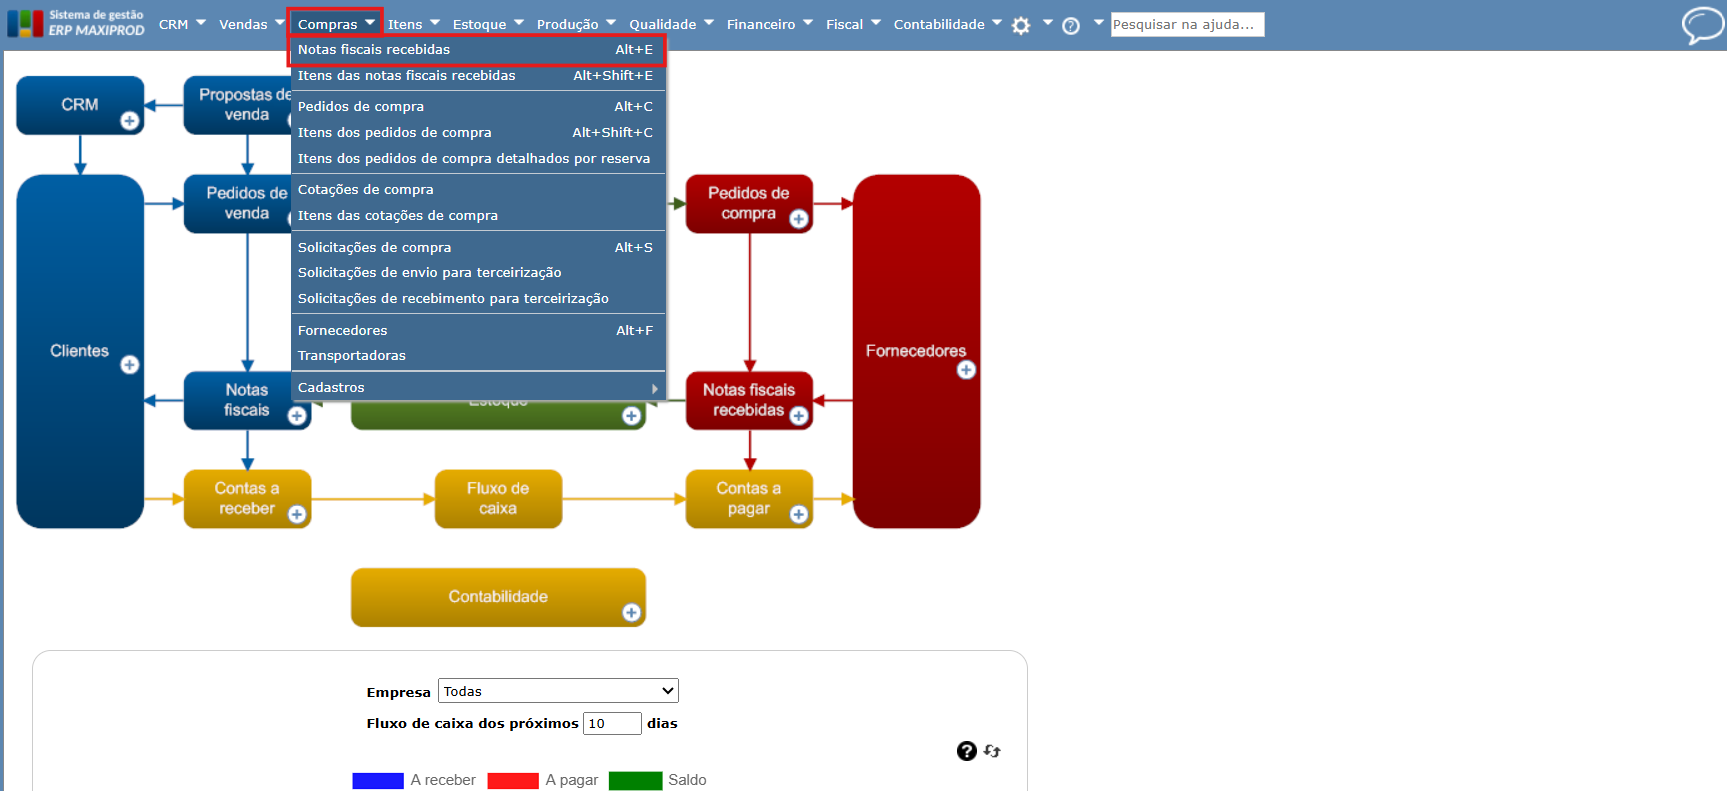The height and width of the screenshot is (791, 1727).
Task: Select Solicitações de envio para terceirização
Action: (x=478, y=273)
